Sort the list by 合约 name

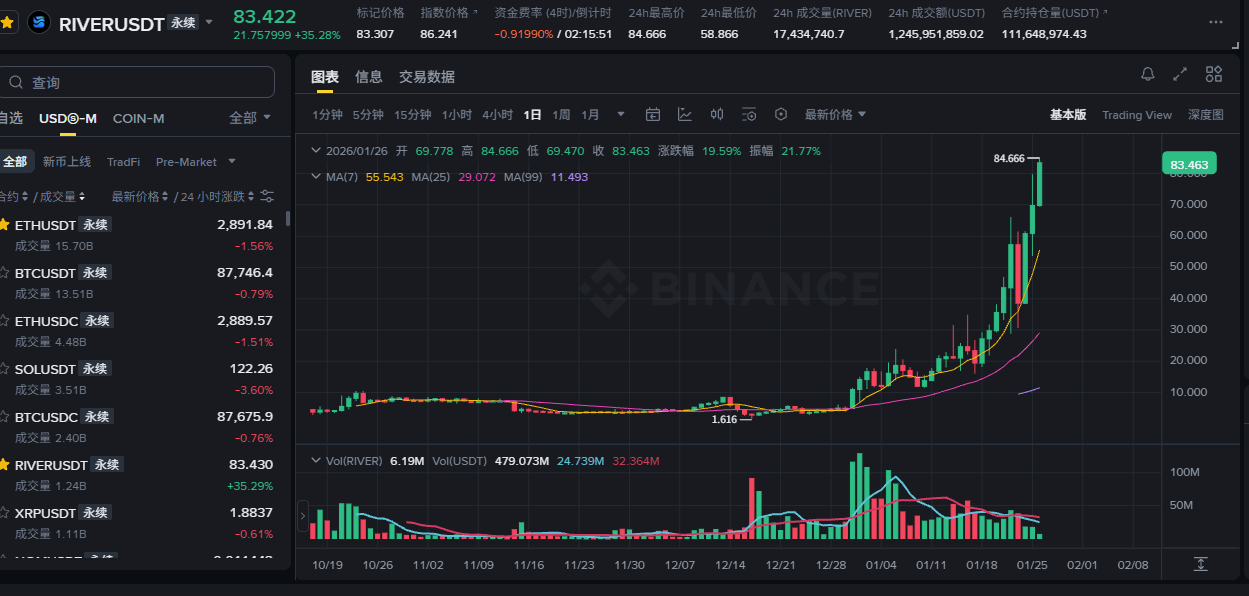coord(12,196)
